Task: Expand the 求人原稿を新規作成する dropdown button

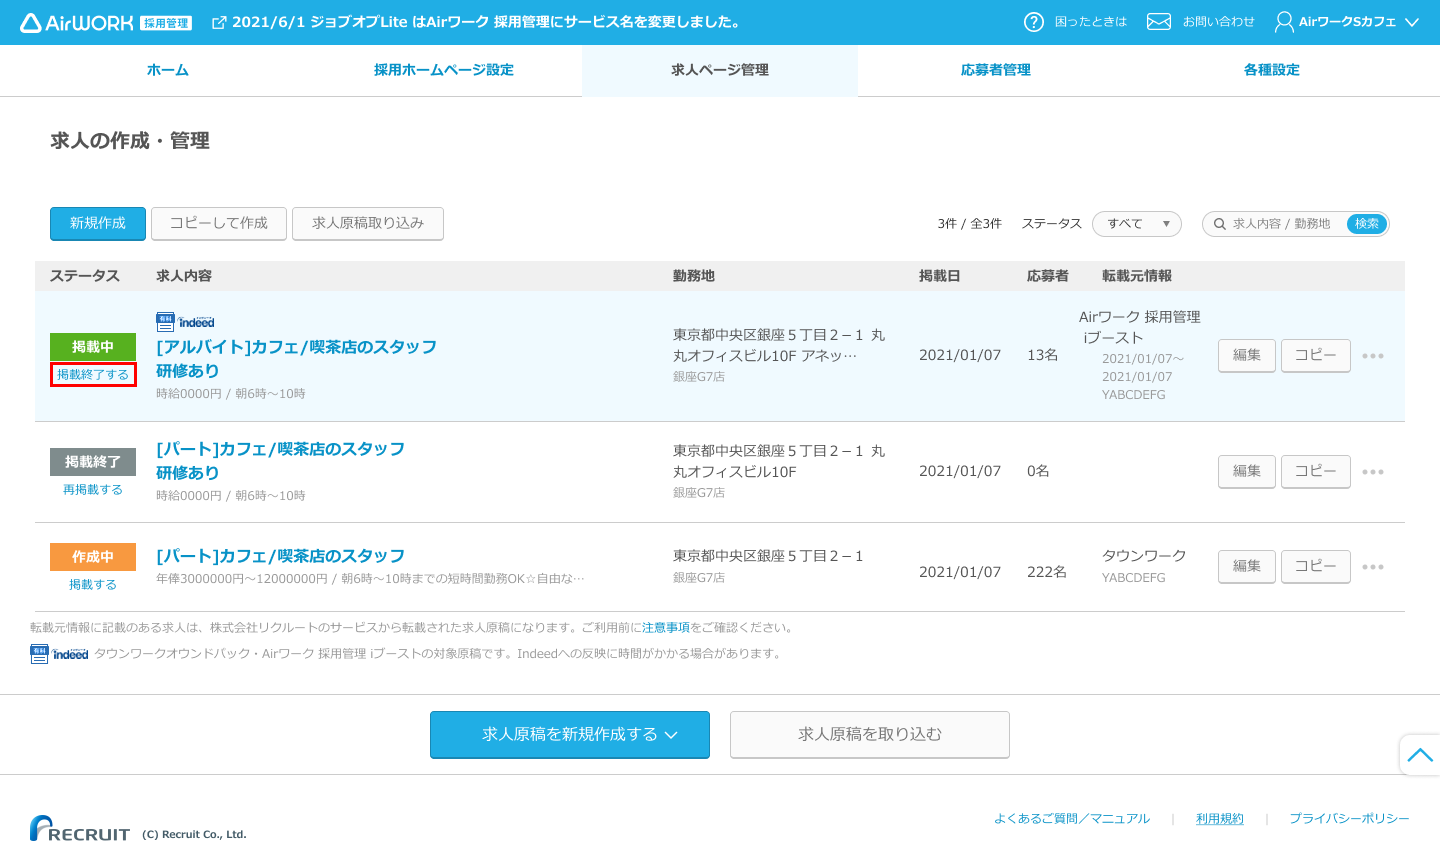Action: coord(570,735)
